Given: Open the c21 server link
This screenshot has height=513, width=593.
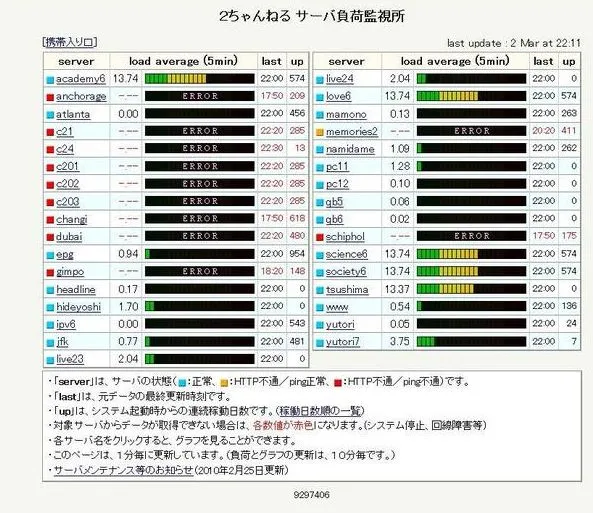Looking at the screenshot, I should [64, 131].
